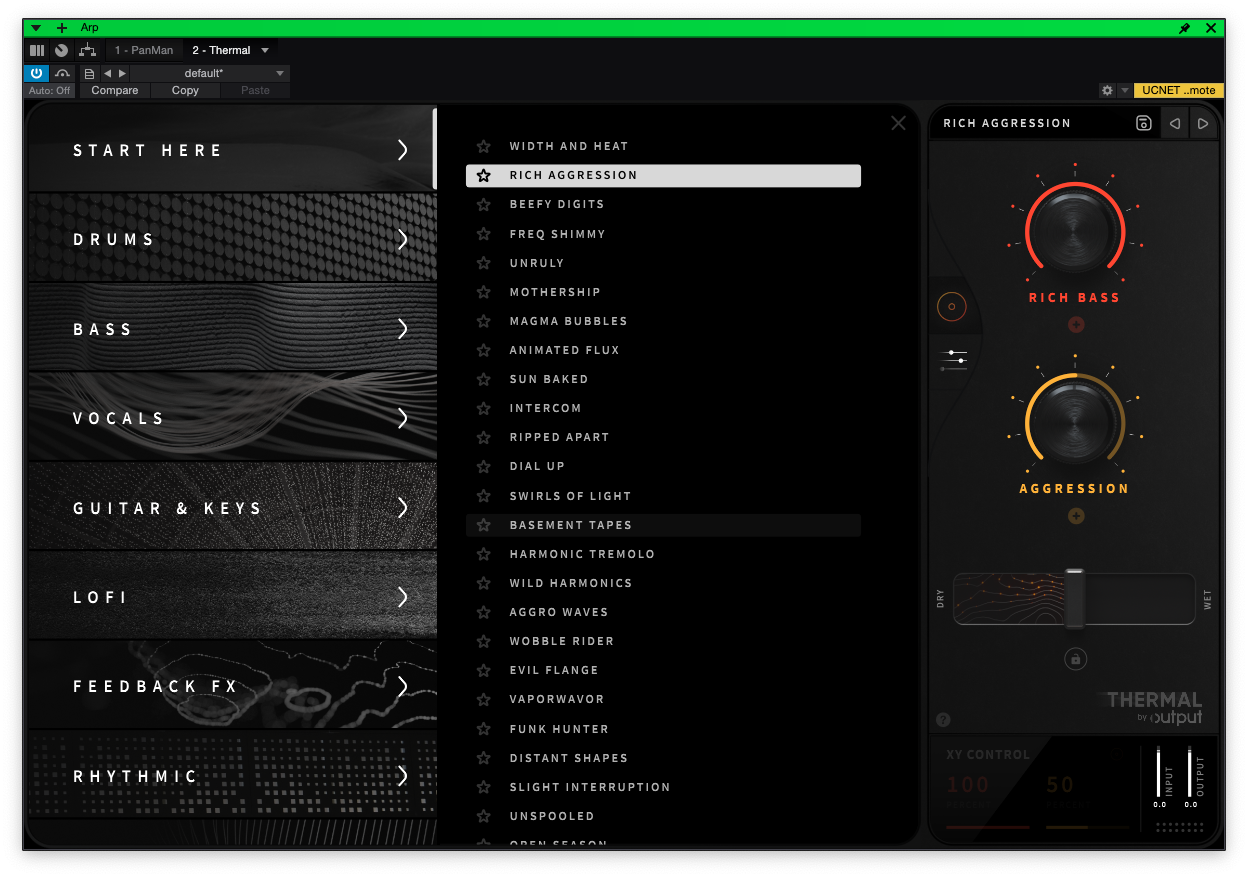Click the Copy button

coord(185,90)
